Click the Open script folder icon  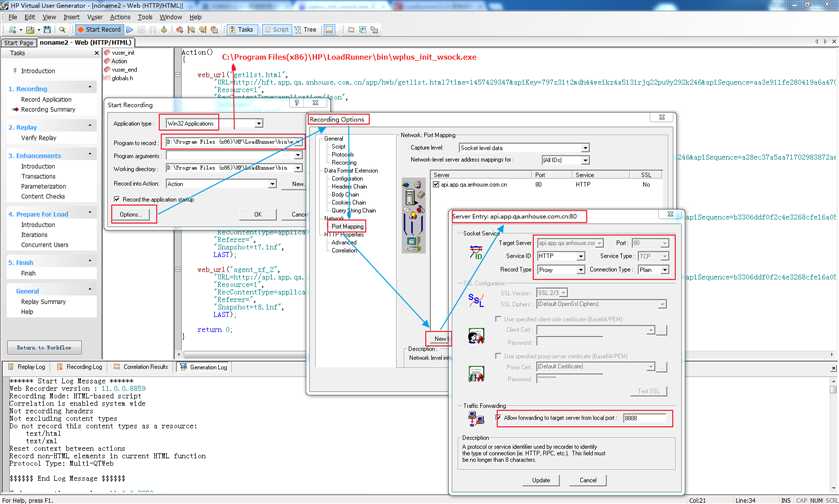[x=30, y=29]
